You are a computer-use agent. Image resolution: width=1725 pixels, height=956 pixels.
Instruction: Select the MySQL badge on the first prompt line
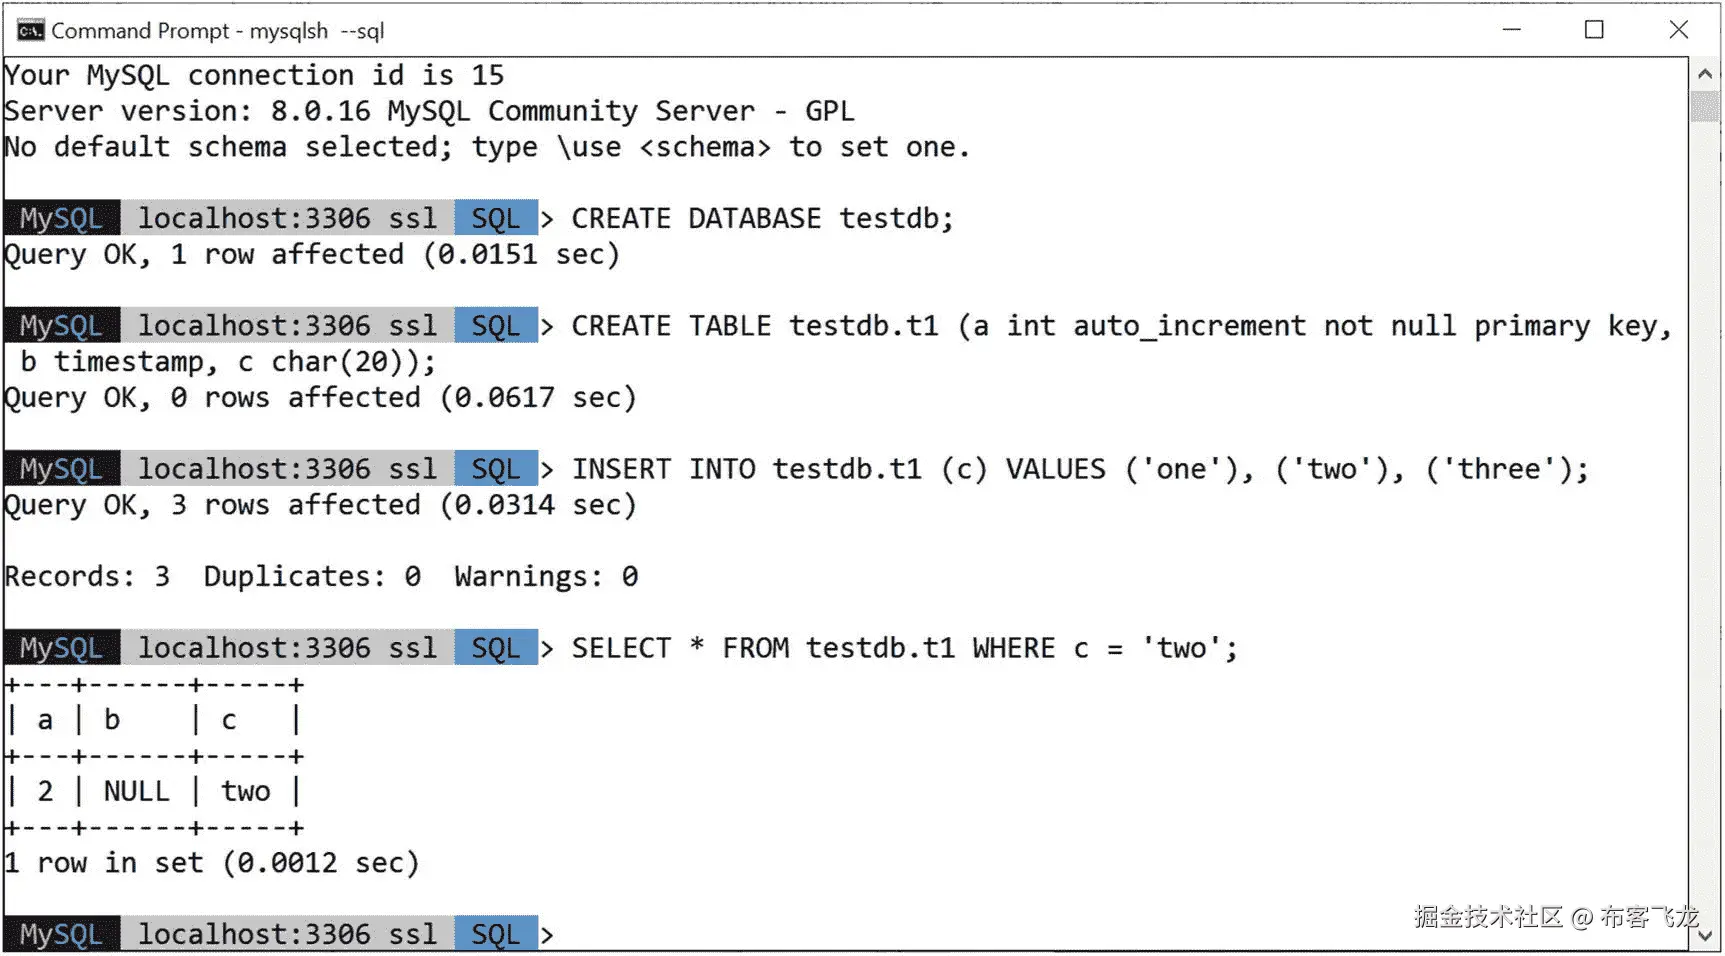[58, 218]
